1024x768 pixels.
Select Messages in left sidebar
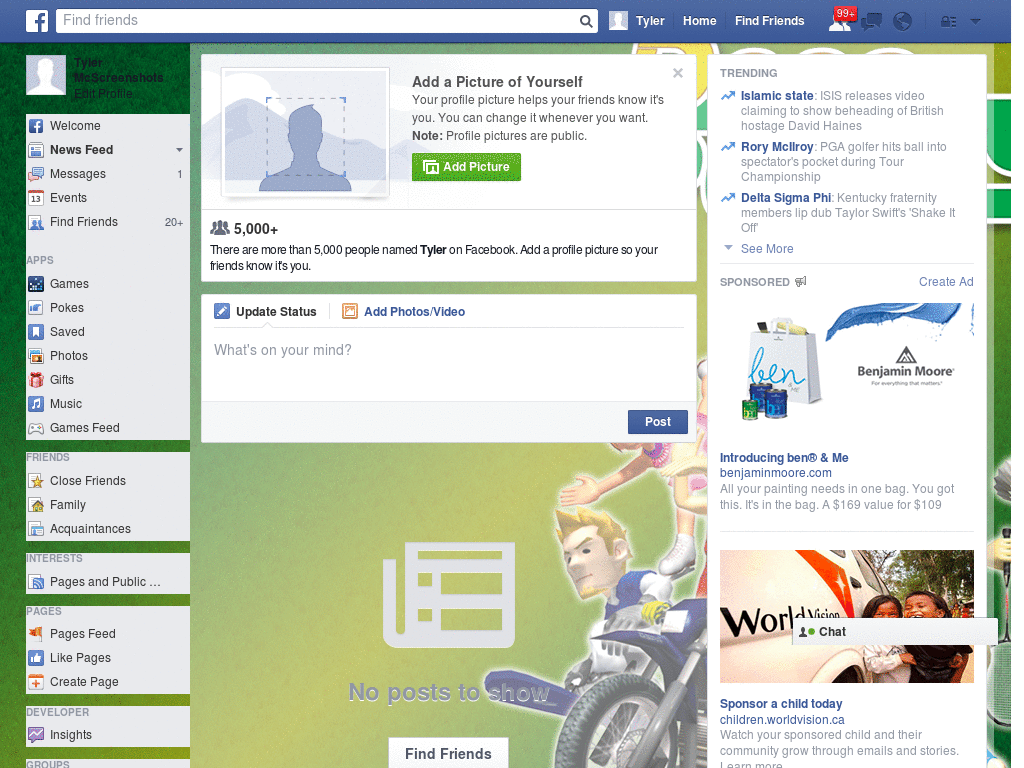(x=108, y=174)
